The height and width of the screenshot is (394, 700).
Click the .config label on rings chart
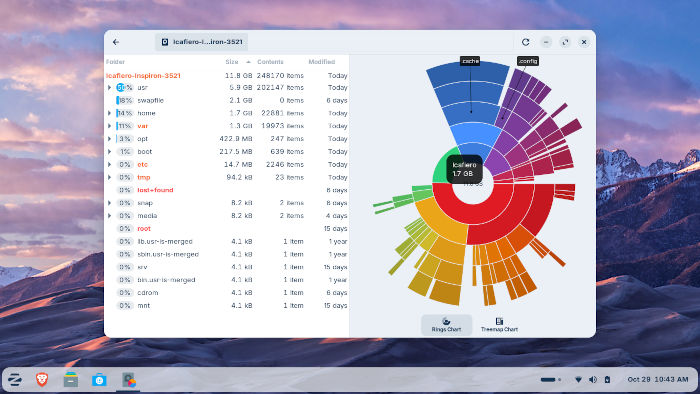(528, 61)
